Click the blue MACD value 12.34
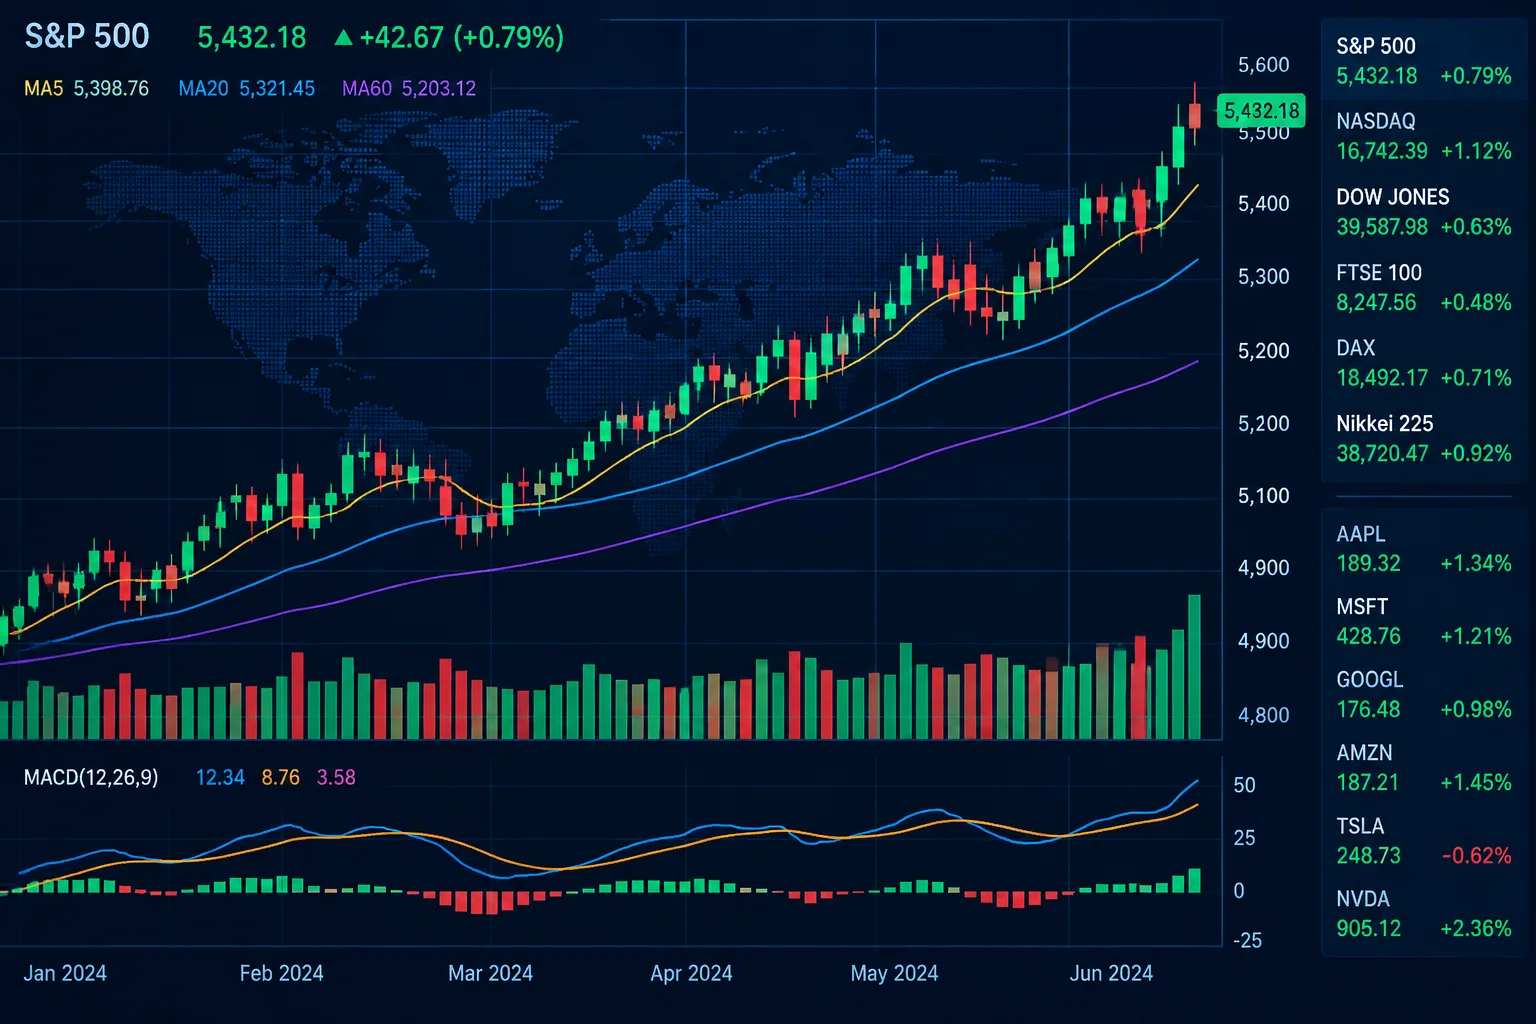Image resolution: width=1536 pixels, height=1024 pixels. (x=220, y=778)
